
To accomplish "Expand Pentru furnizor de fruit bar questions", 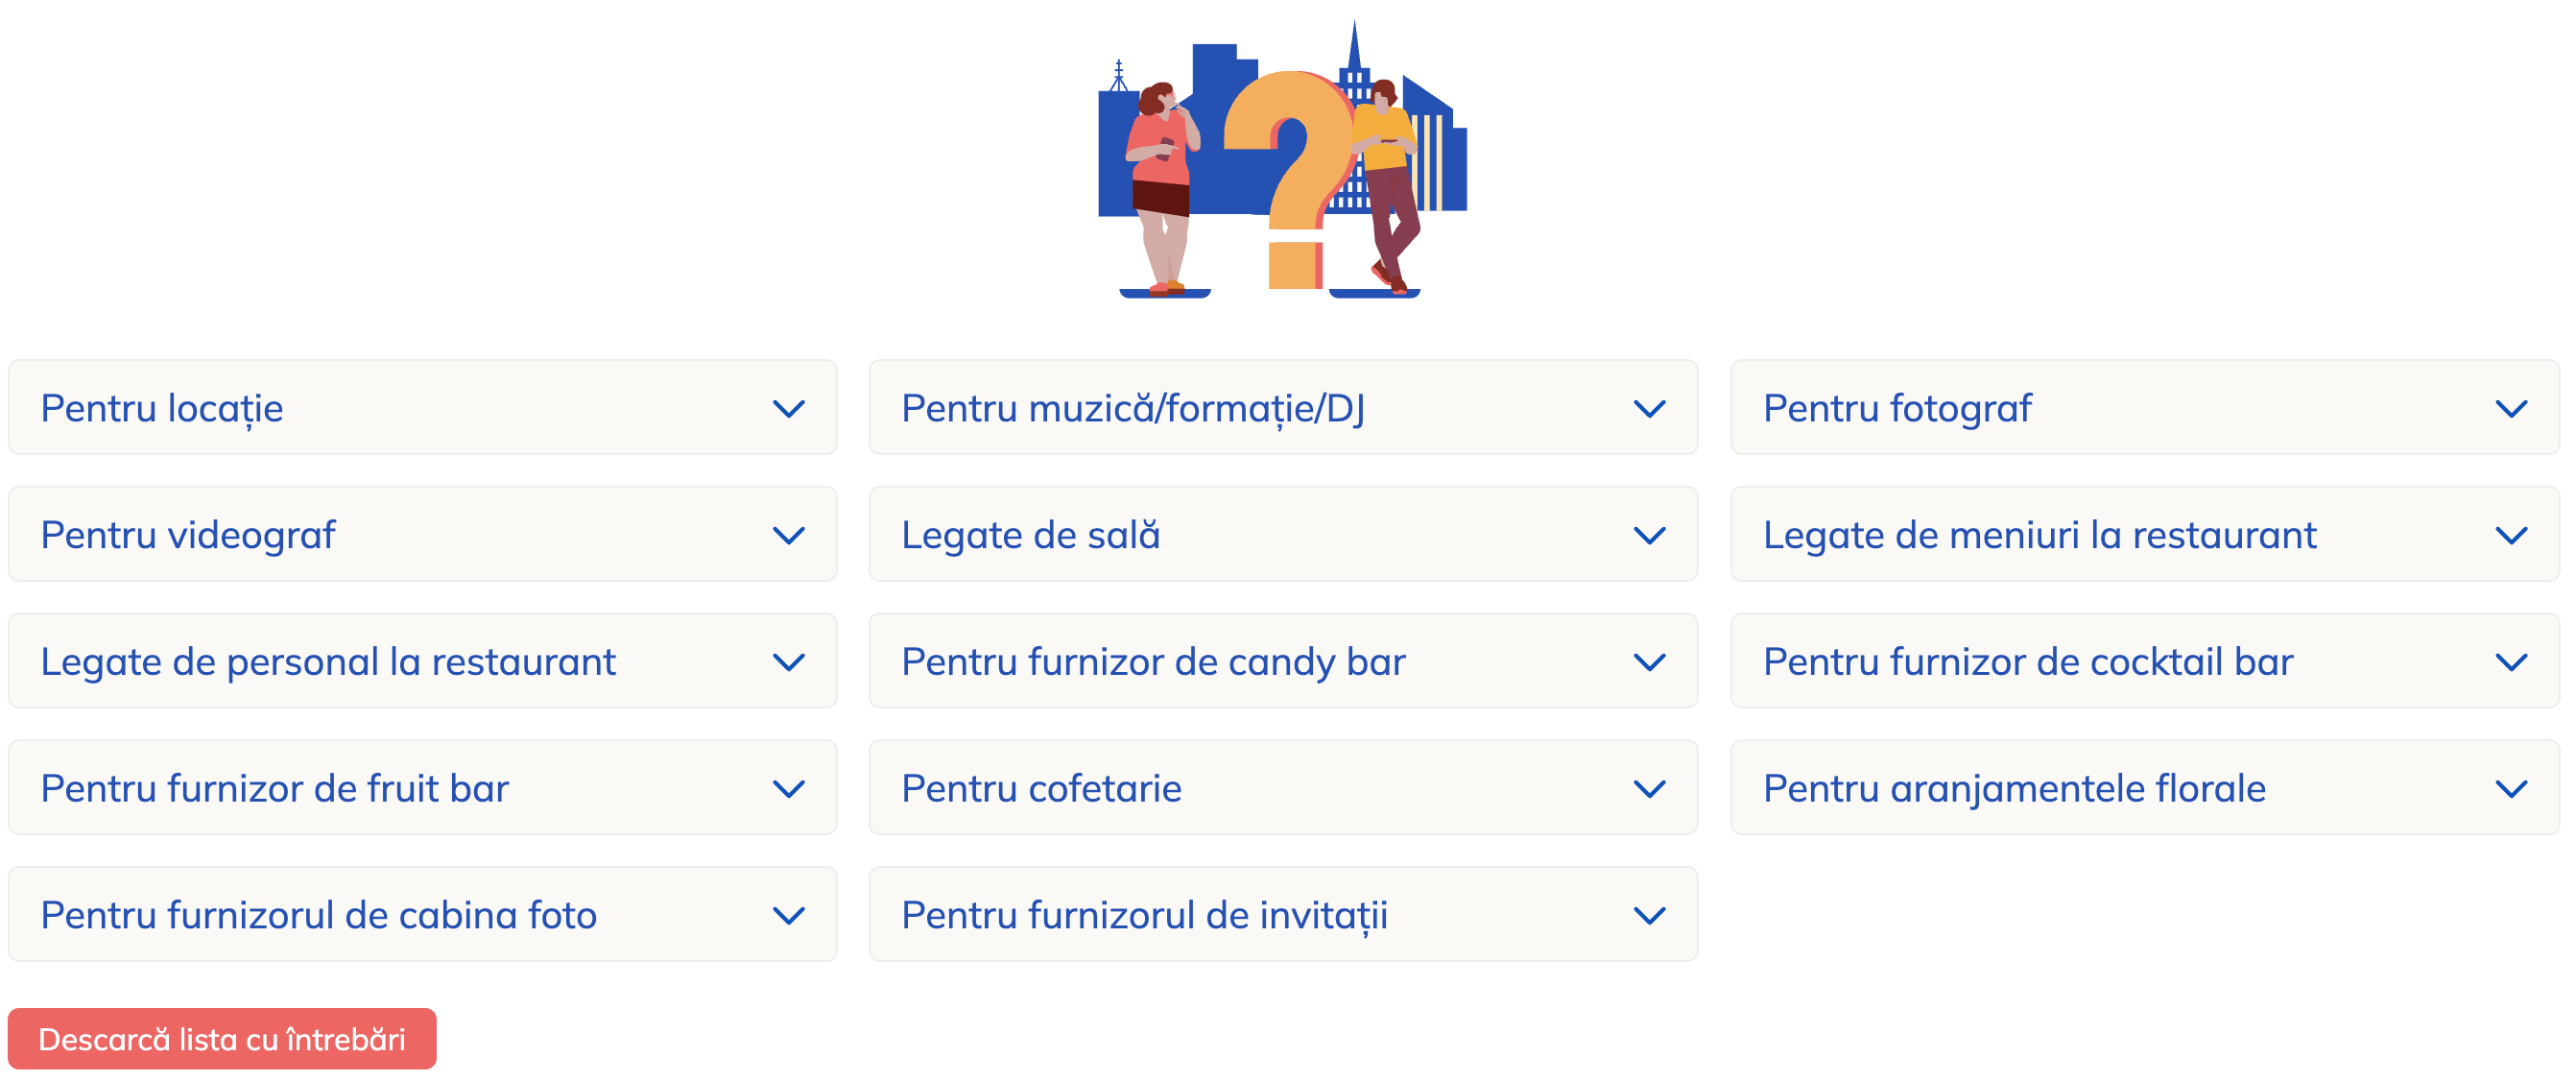I will point(422,789).
